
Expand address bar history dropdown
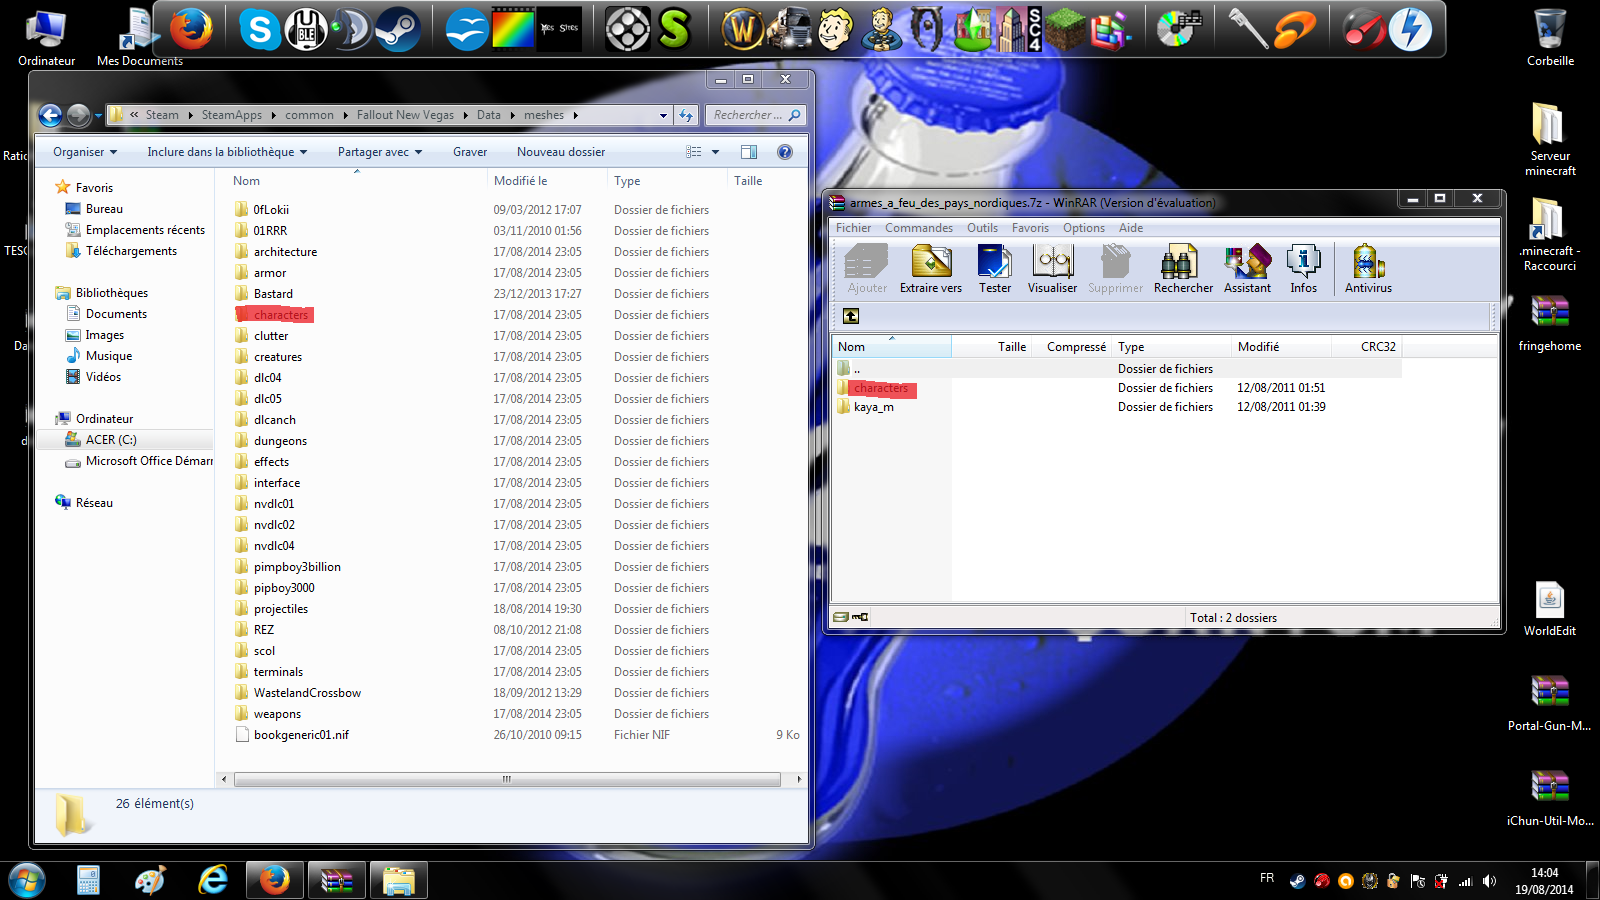(x=663, y=115)
